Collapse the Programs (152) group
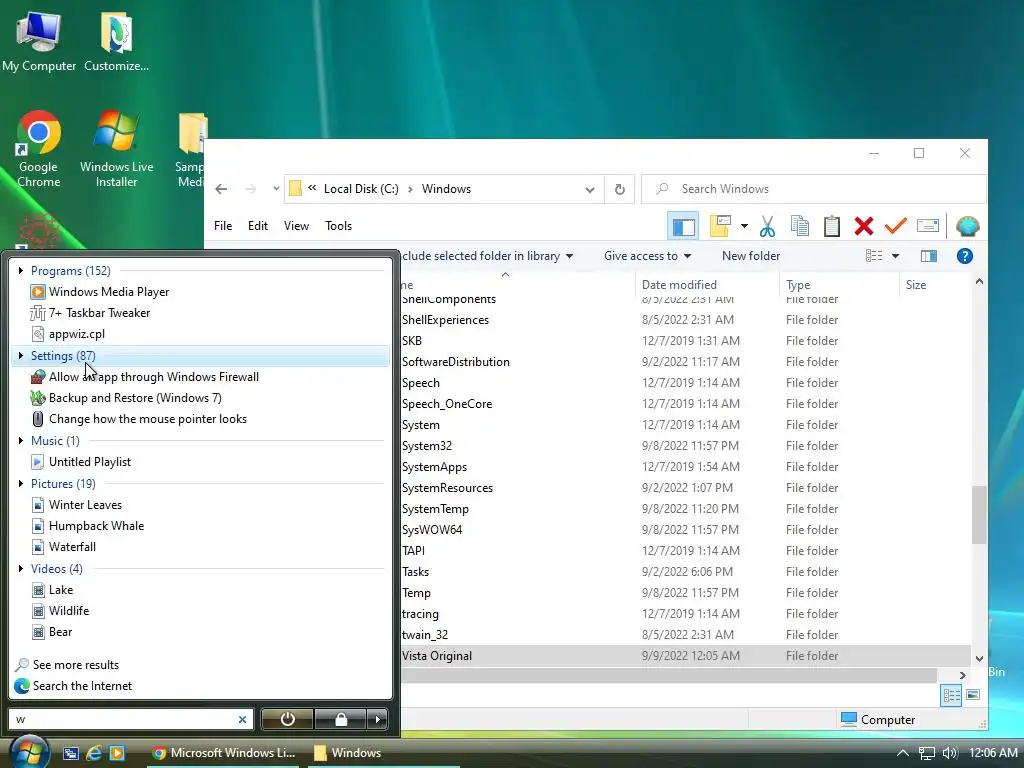The width and height of the screenshot is (1024, 768). coord(21,270)
